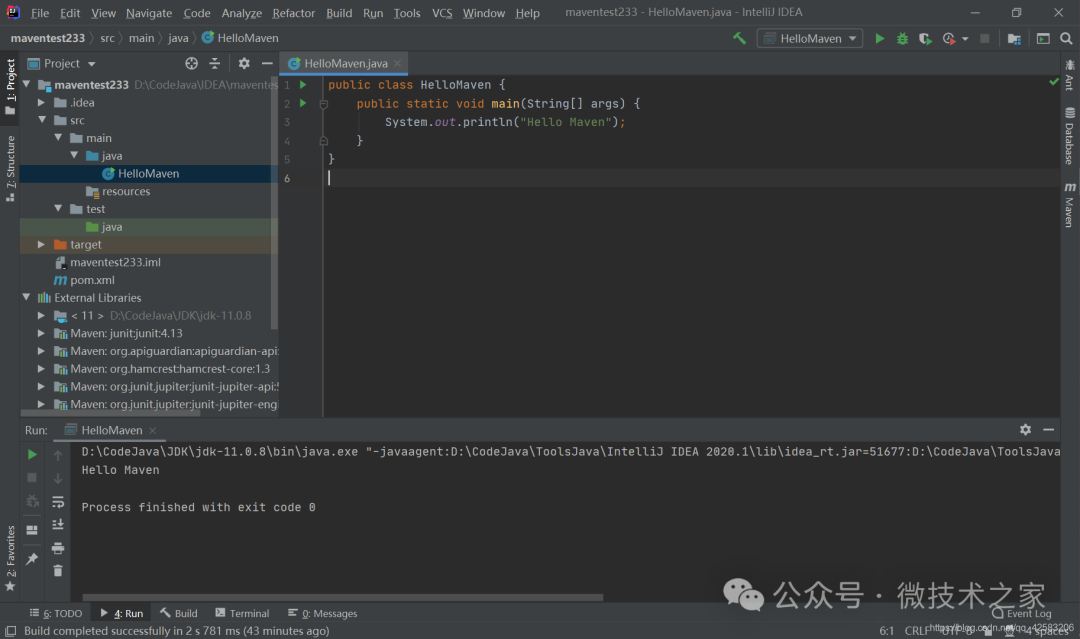This screenshot has height=639, width=1080.
Task: Open the Build tool window button
Action: [x=178, y=614]
